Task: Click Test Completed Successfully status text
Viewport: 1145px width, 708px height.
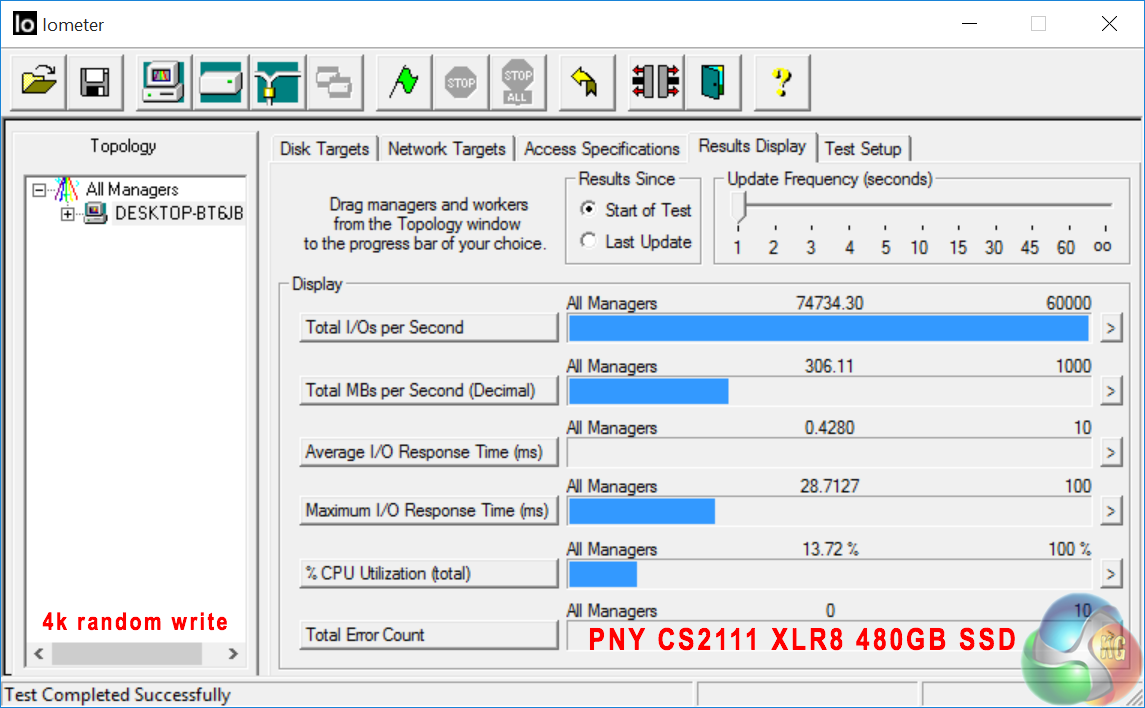Action: pos(117,695)
